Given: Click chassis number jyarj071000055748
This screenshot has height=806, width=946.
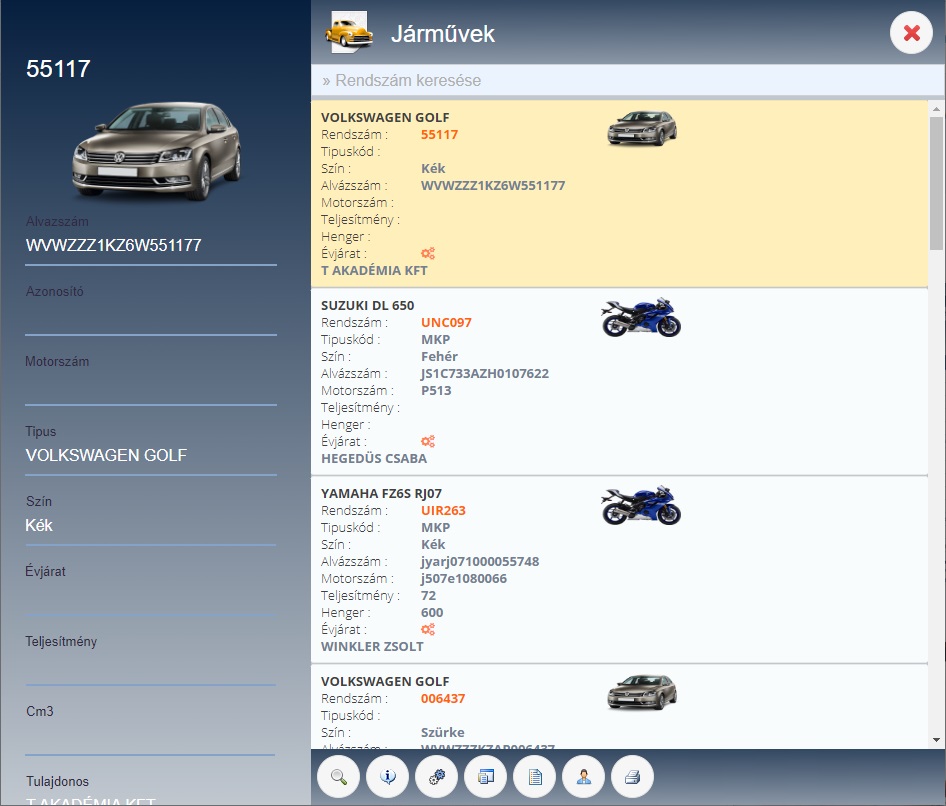Looking at the screenshot, I should click(x=480, y=562).
